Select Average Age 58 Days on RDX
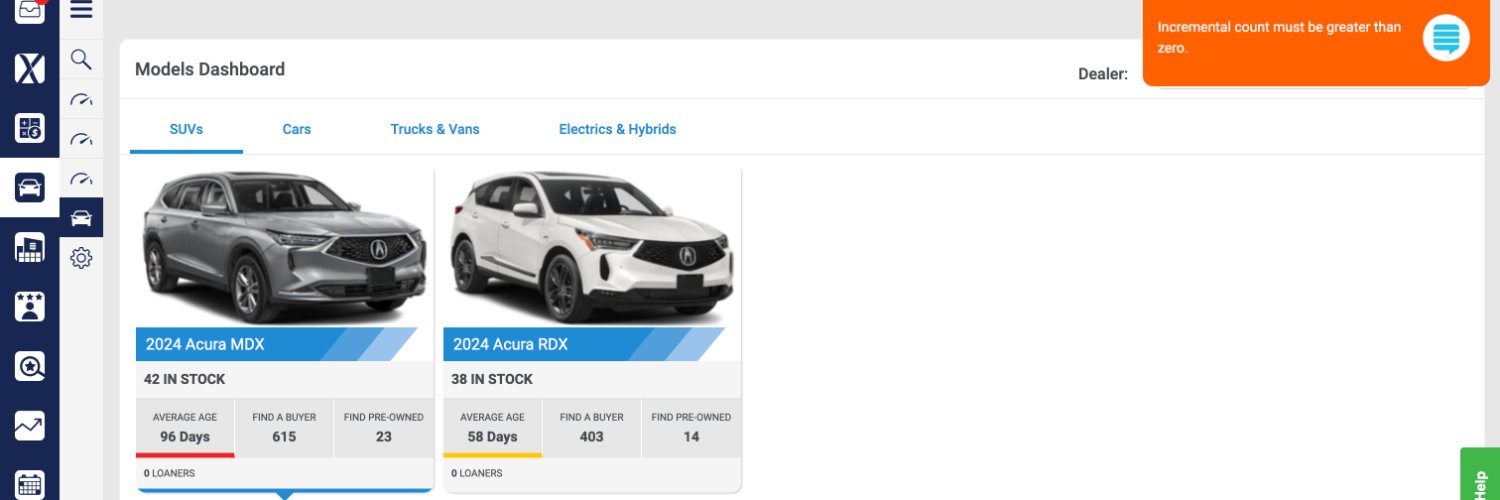Screen dimensions: 1500x500 point(492,427)
